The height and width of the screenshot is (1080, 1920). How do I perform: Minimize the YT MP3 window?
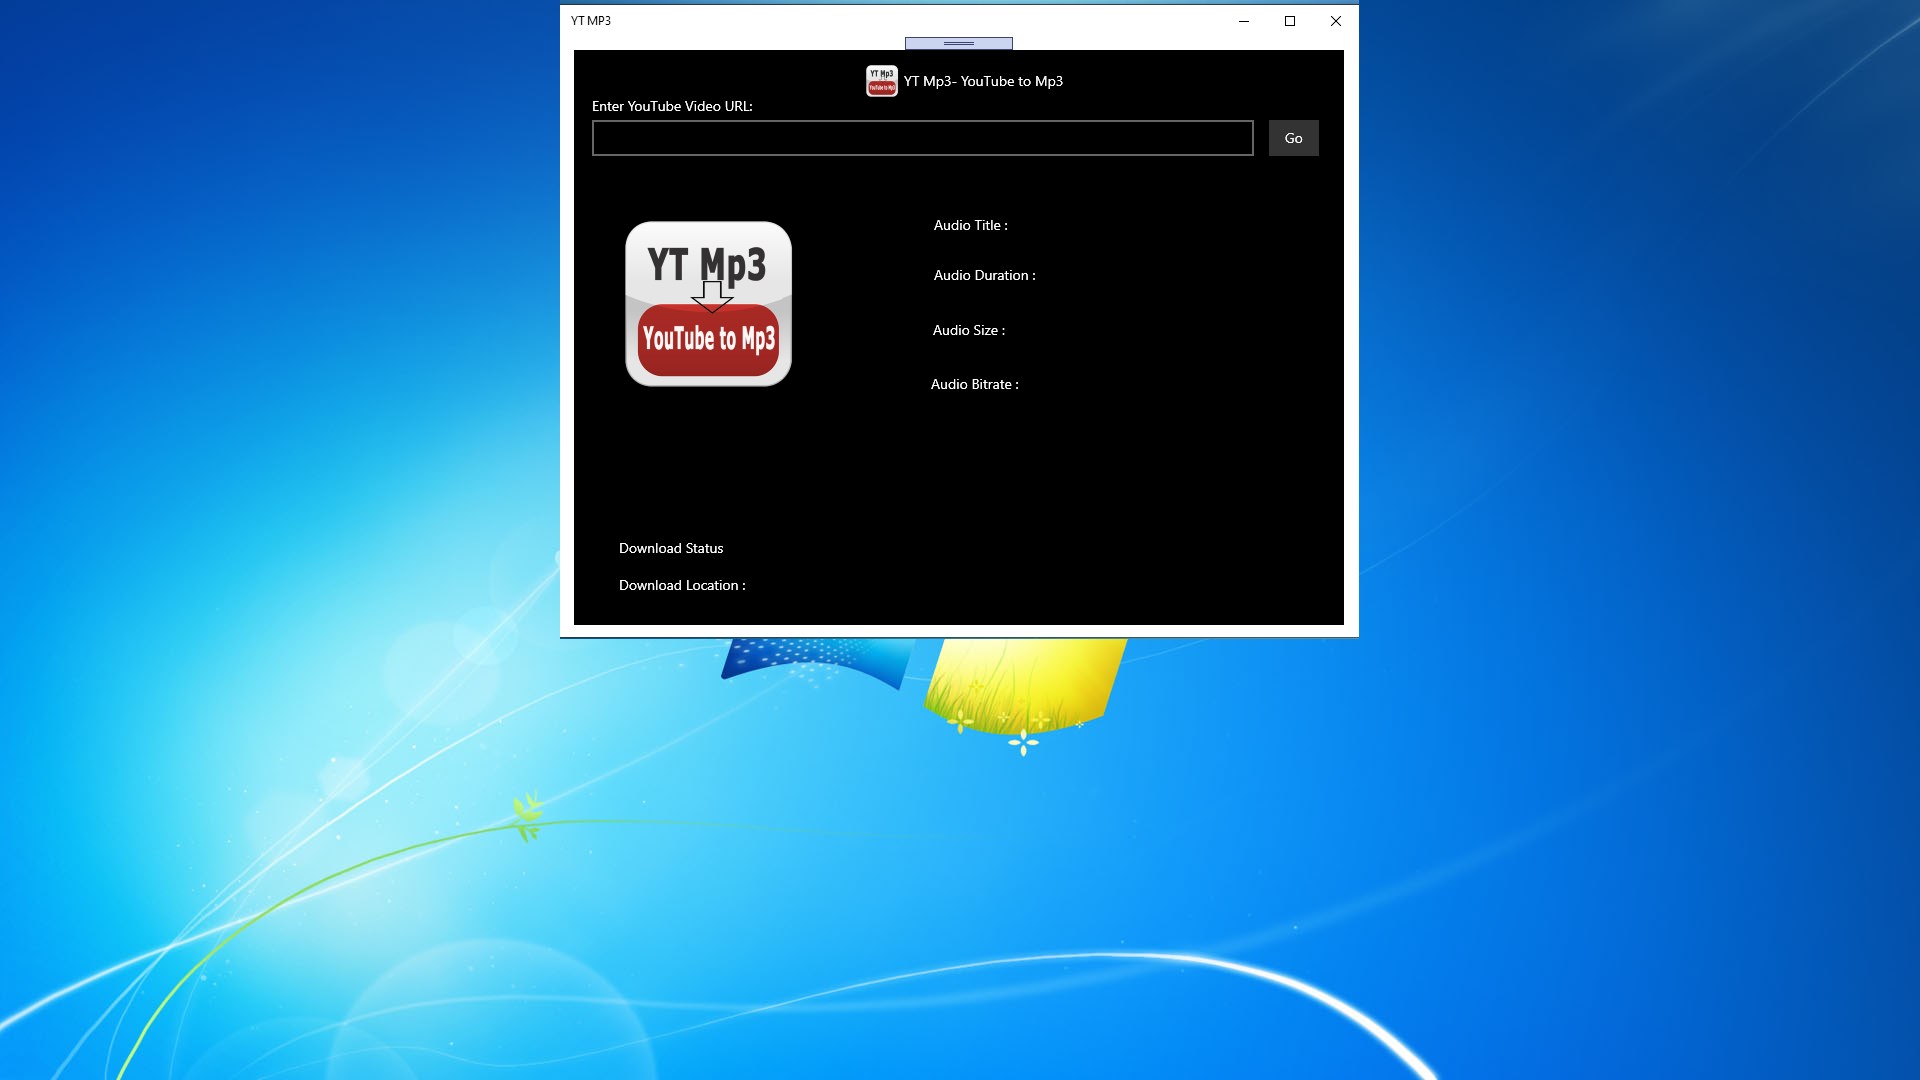[1244, 21]
